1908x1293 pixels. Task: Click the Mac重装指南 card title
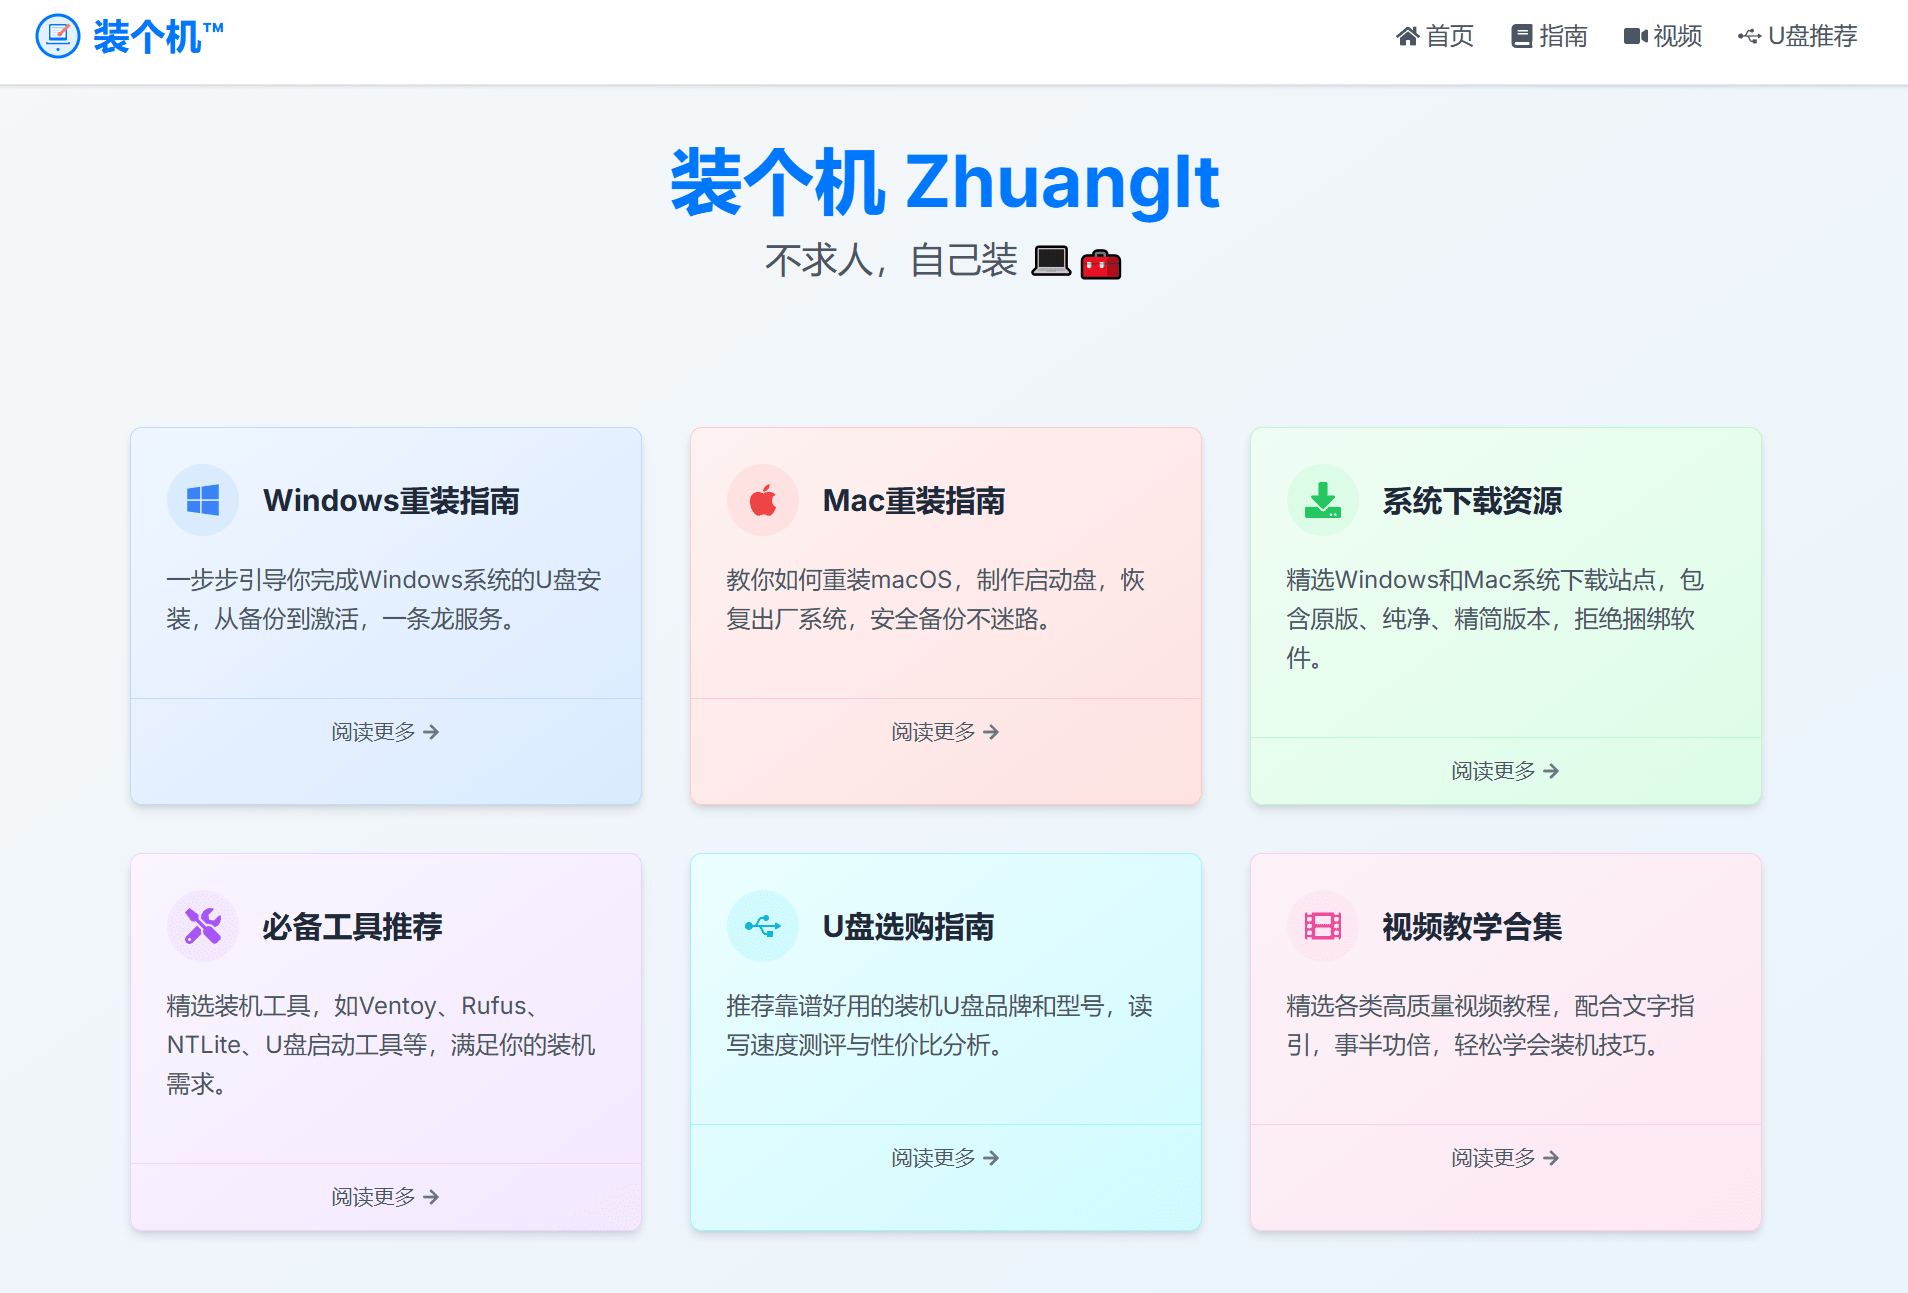[913, 501]
